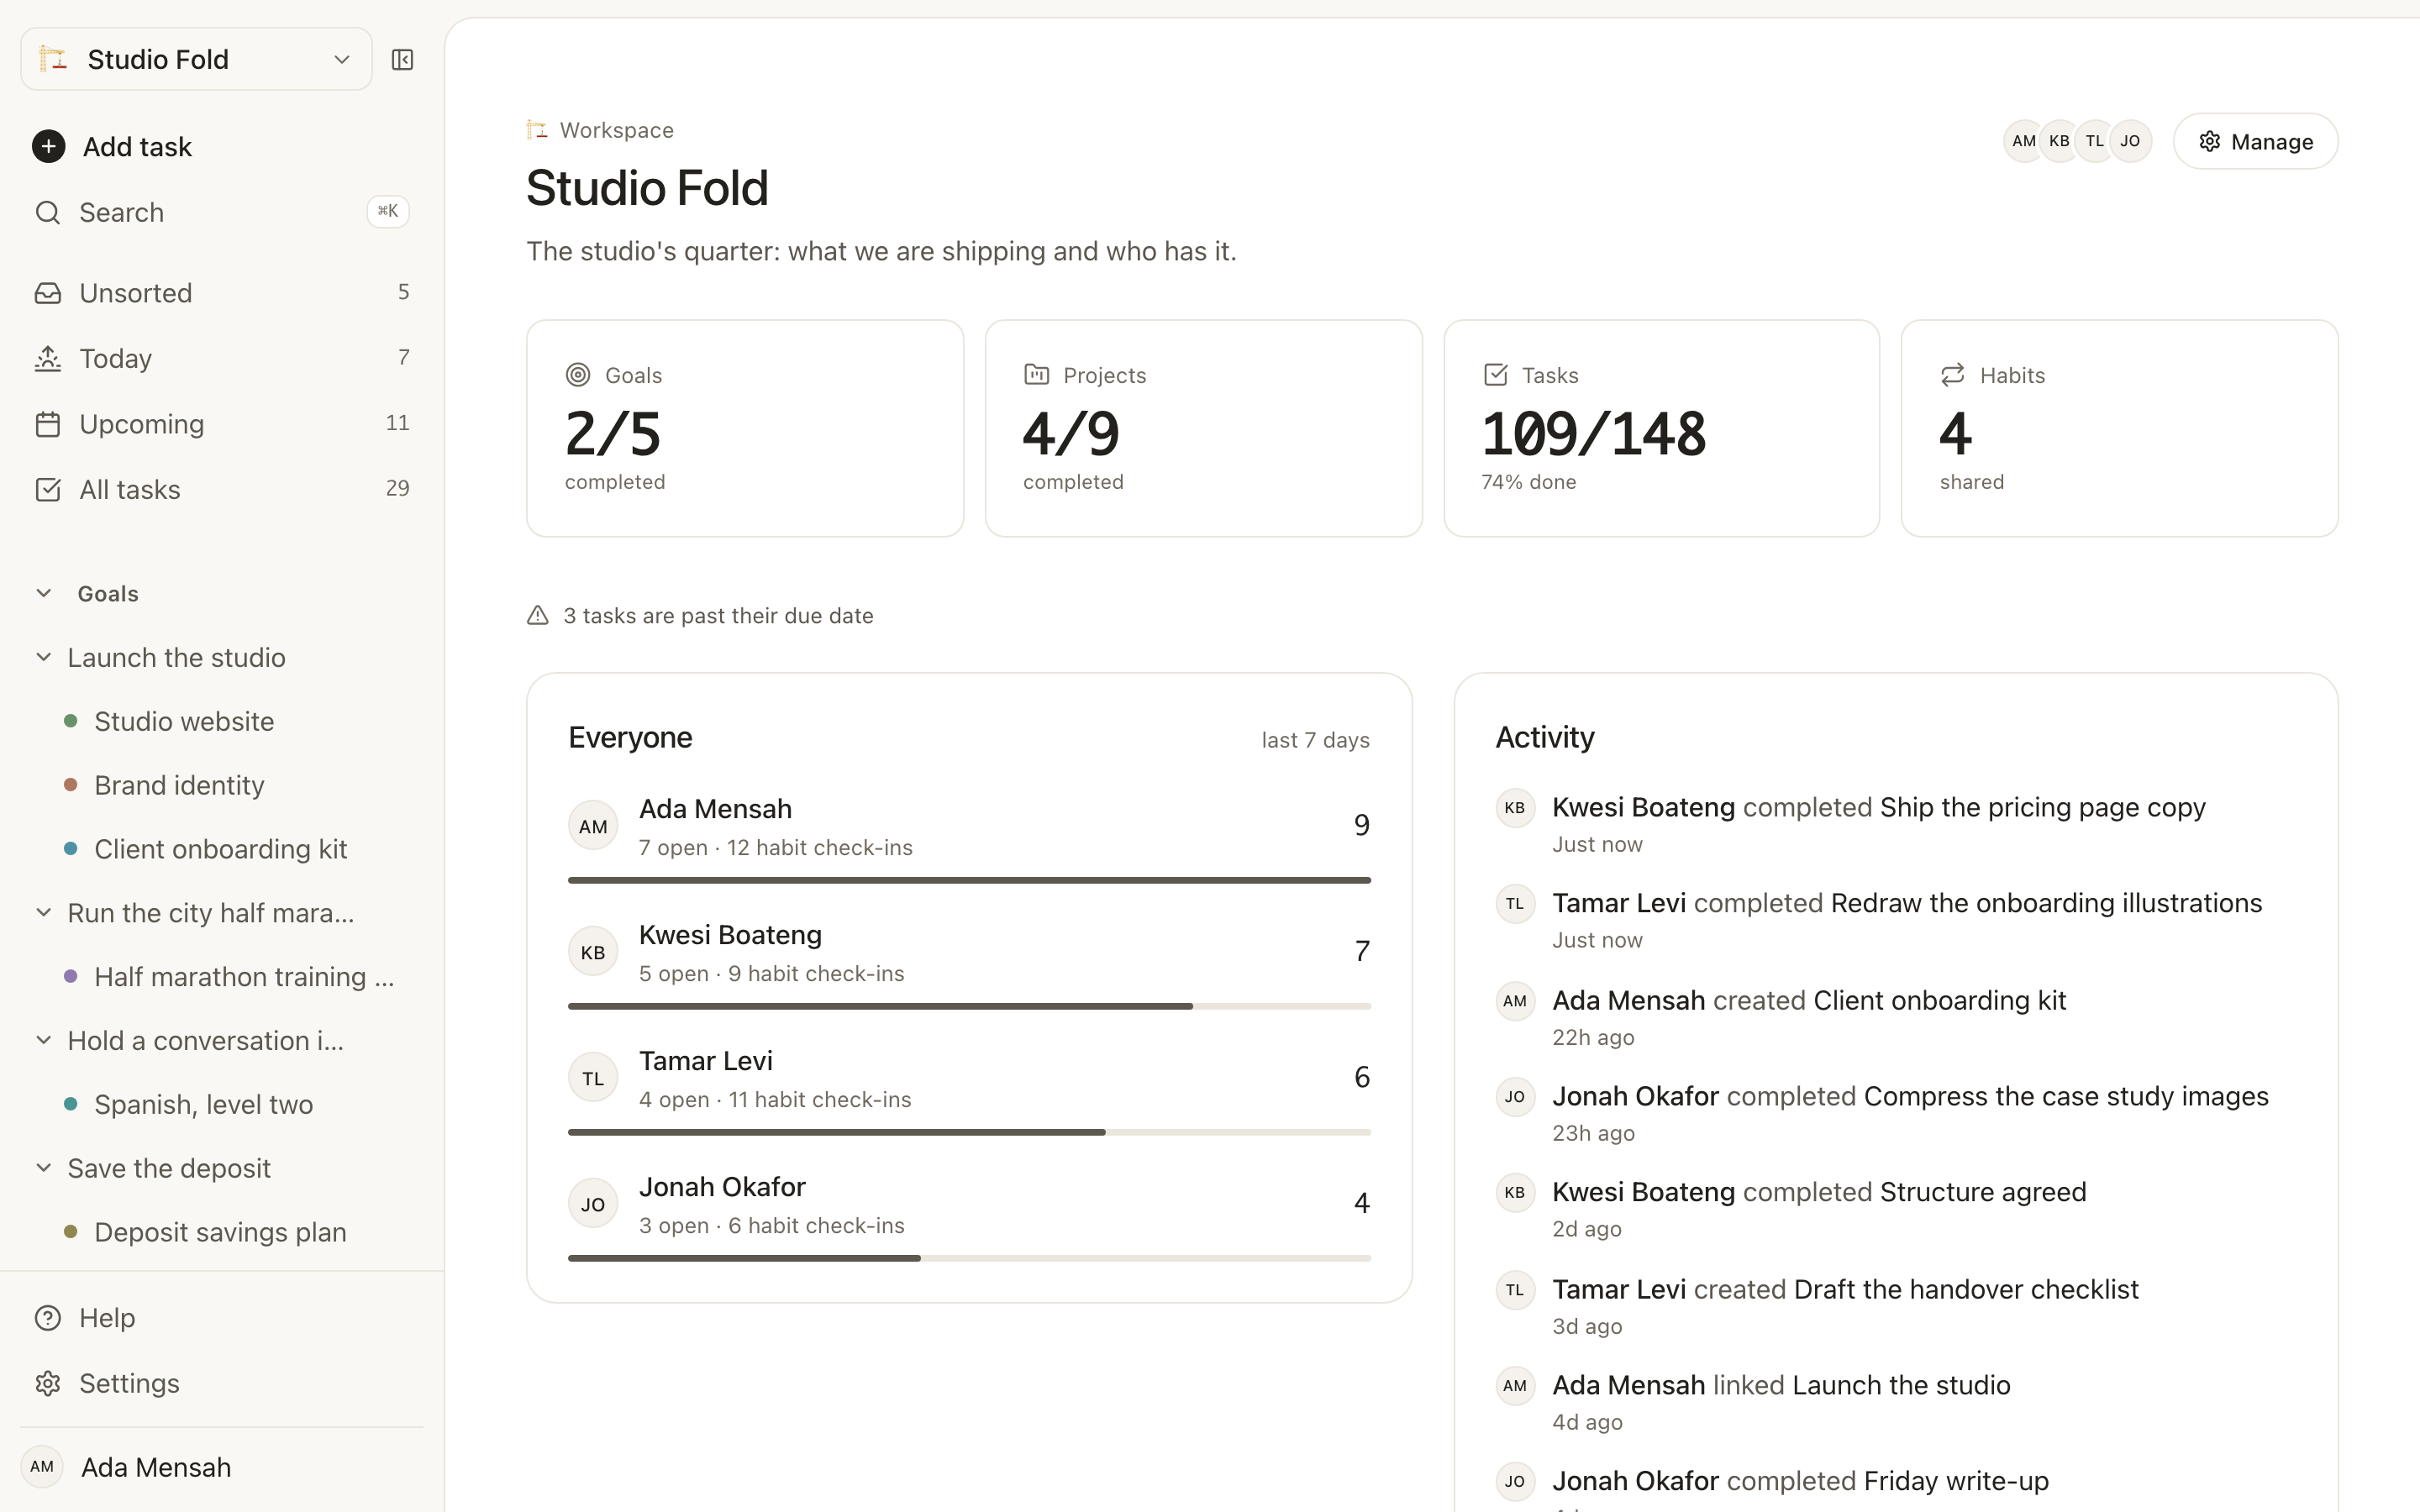The width and height of the screenshot is (2420, 1512).
Task: Click the Search magnifier icon
Action: (48, 212)
